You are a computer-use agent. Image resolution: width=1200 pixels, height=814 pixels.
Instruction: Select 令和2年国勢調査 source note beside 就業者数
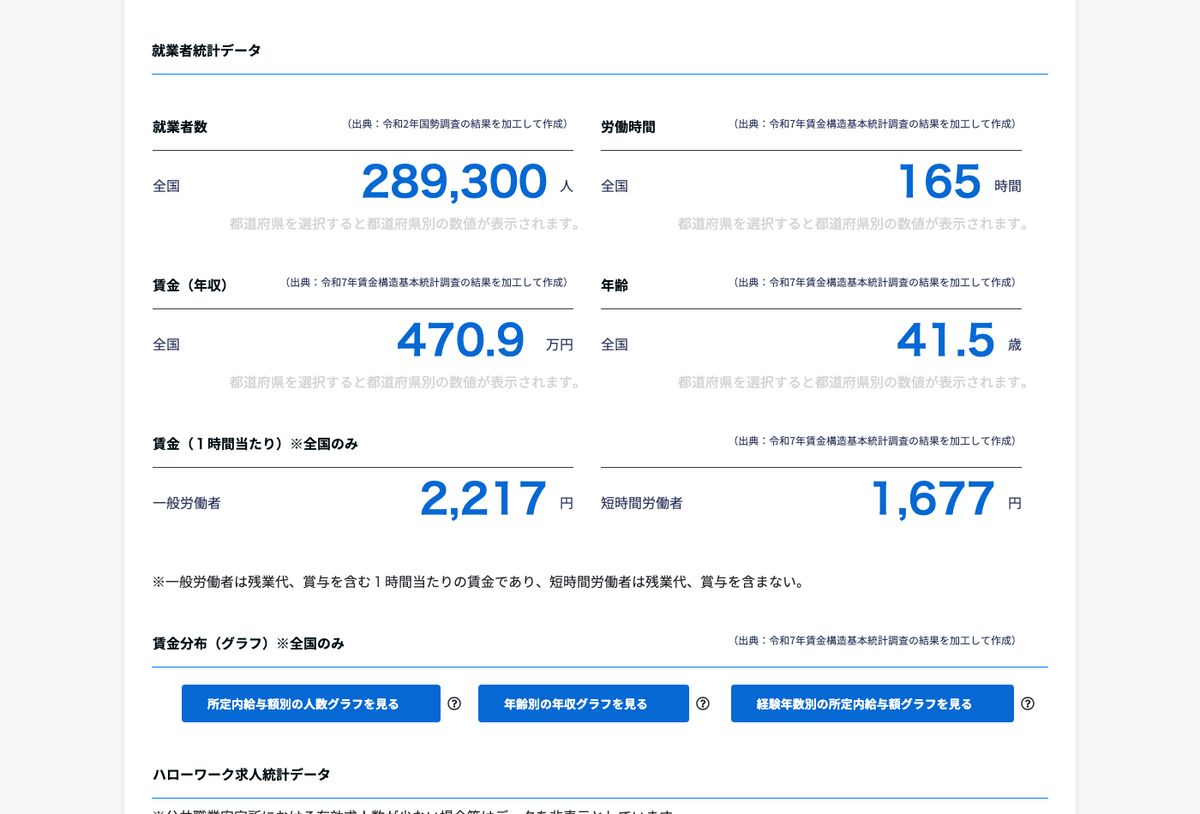coord(458,124)
